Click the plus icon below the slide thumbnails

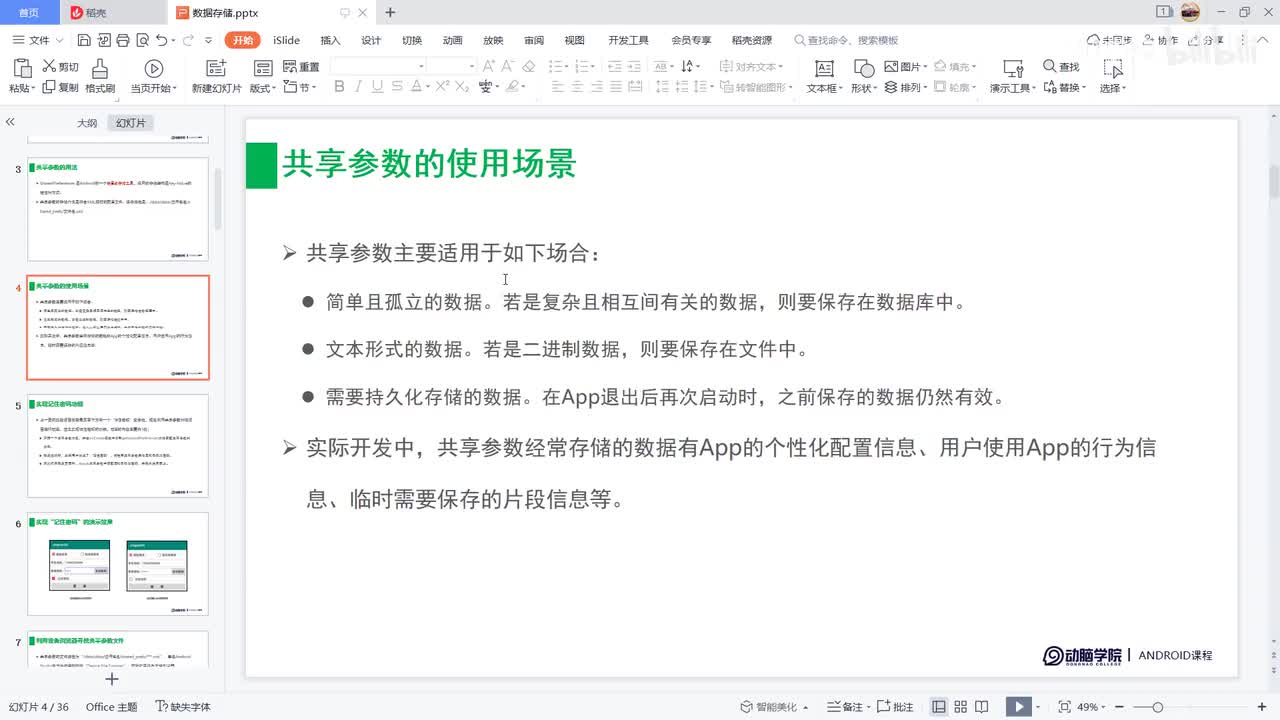112,679
